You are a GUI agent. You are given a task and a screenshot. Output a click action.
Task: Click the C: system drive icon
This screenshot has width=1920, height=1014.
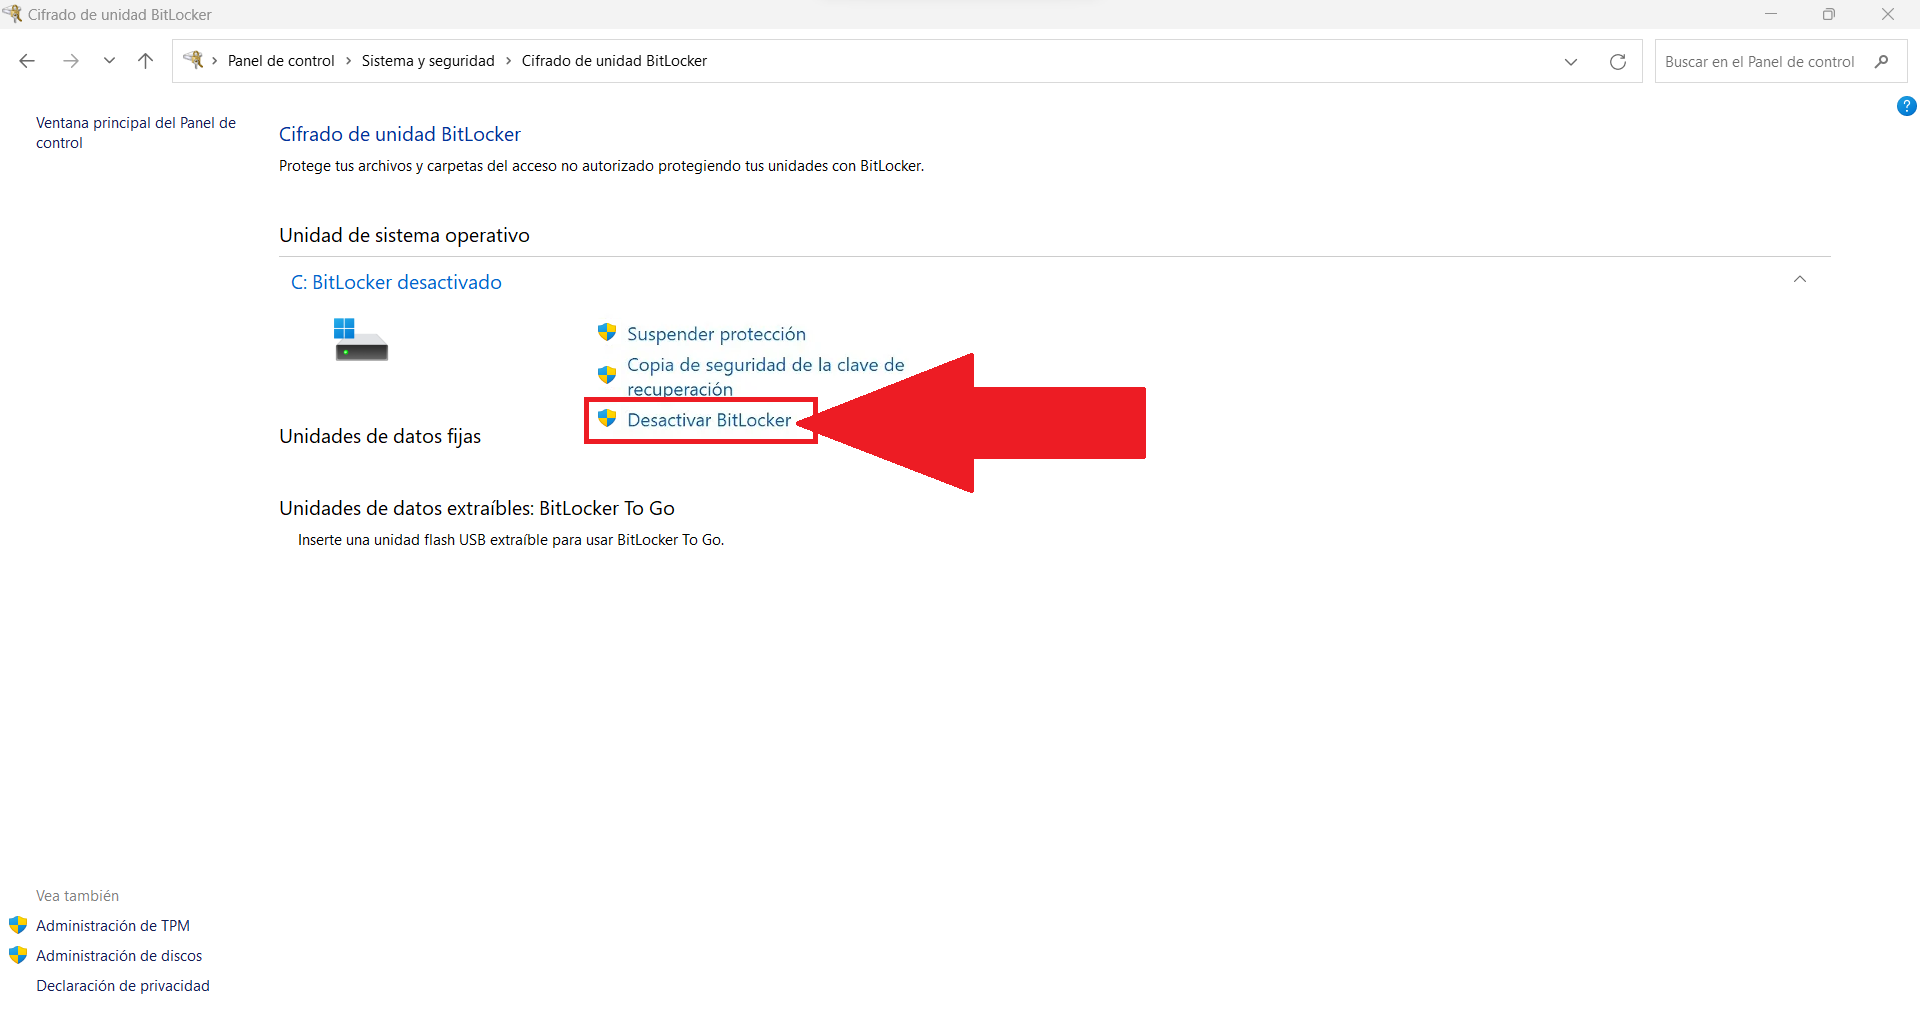point(360,339)
